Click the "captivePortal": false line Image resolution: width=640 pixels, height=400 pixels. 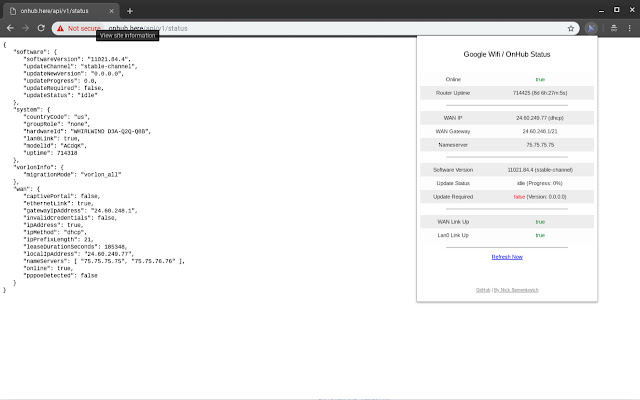tap(62, 196)
